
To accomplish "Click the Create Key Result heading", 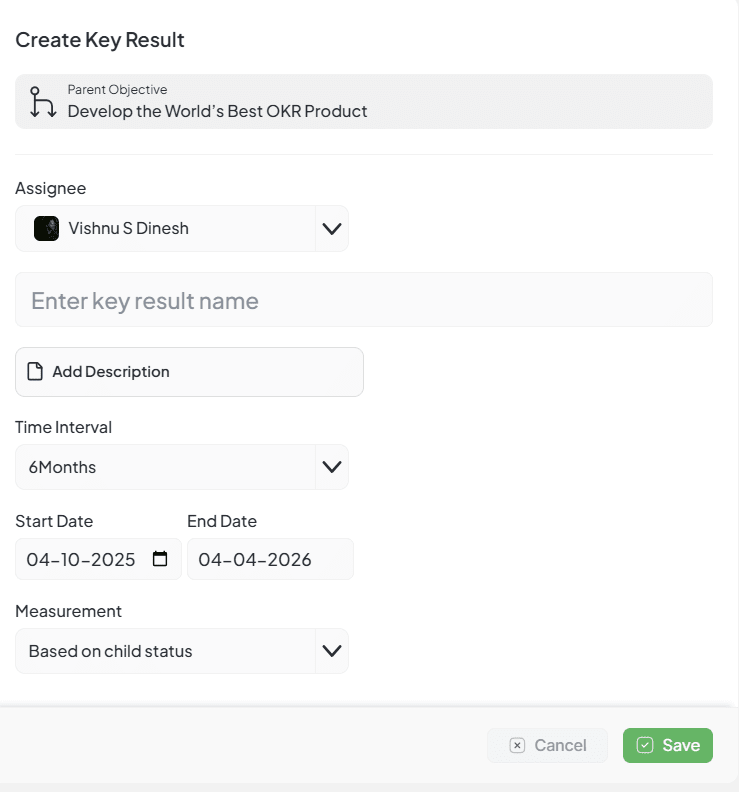I will pyautogui.click(x=100, y=40).
